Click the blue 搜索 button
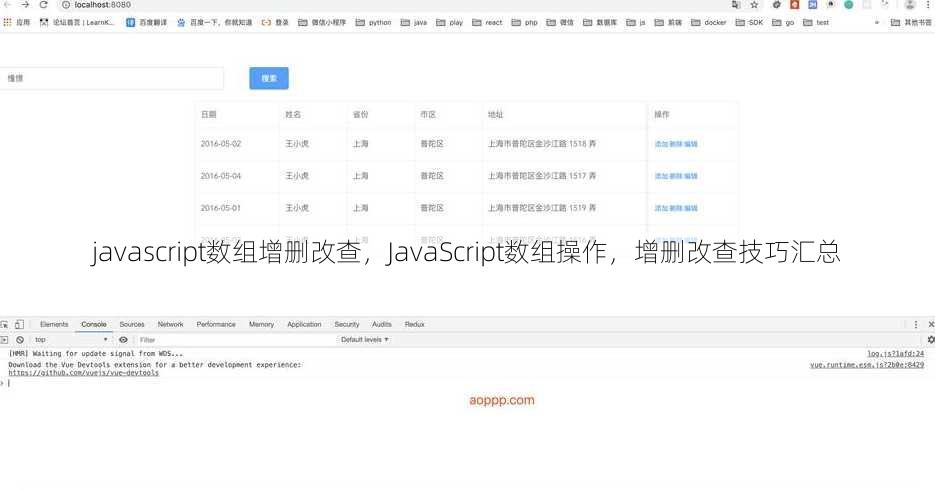Viewport: 935px width, 490px height. [x=269, y=78]
